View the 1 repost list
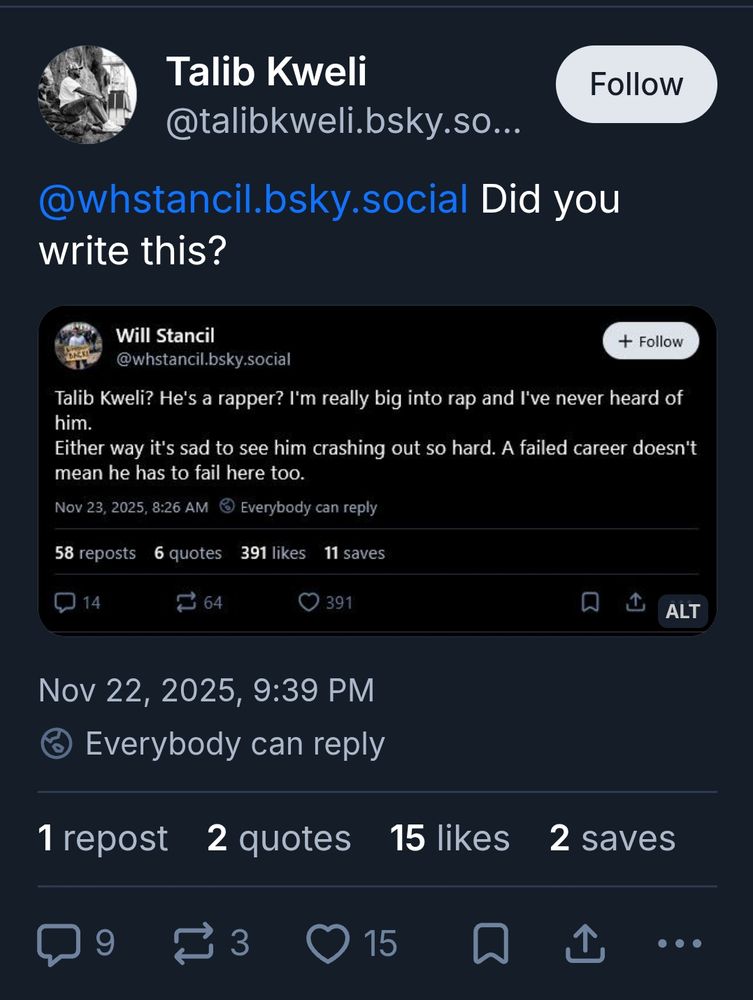Screen dimensions: 753x1000 (x=103, y=838)
